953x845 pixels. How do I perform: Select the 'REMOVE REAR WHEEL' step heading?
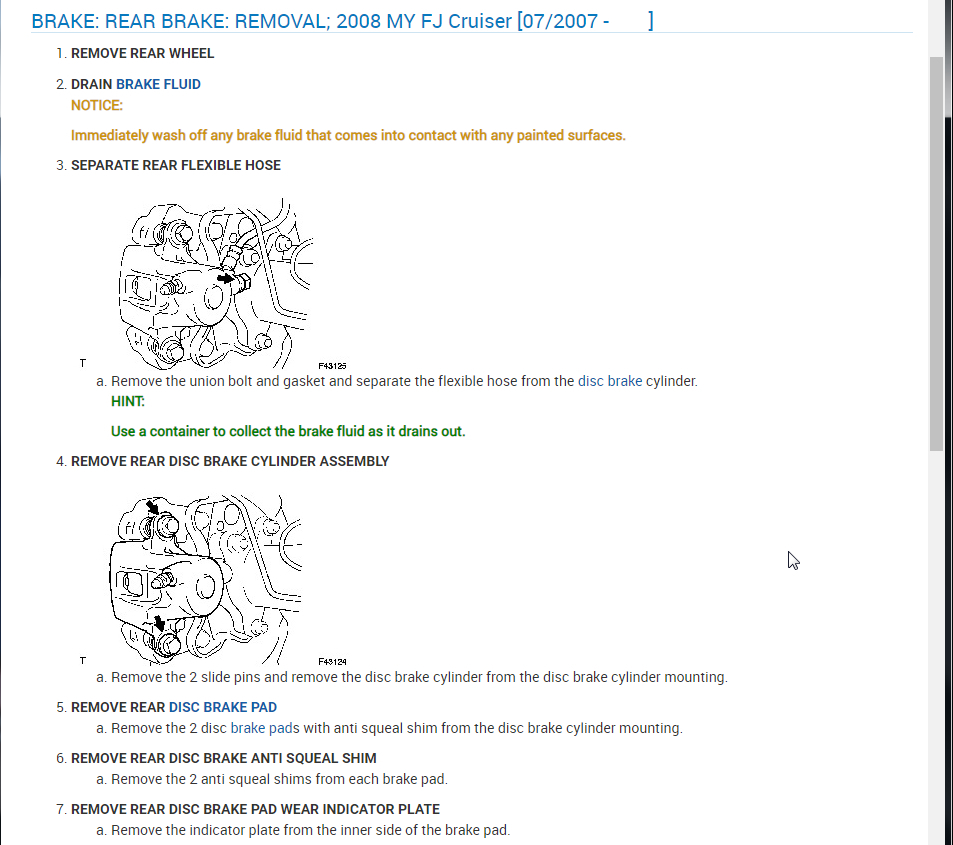[143, 53]
